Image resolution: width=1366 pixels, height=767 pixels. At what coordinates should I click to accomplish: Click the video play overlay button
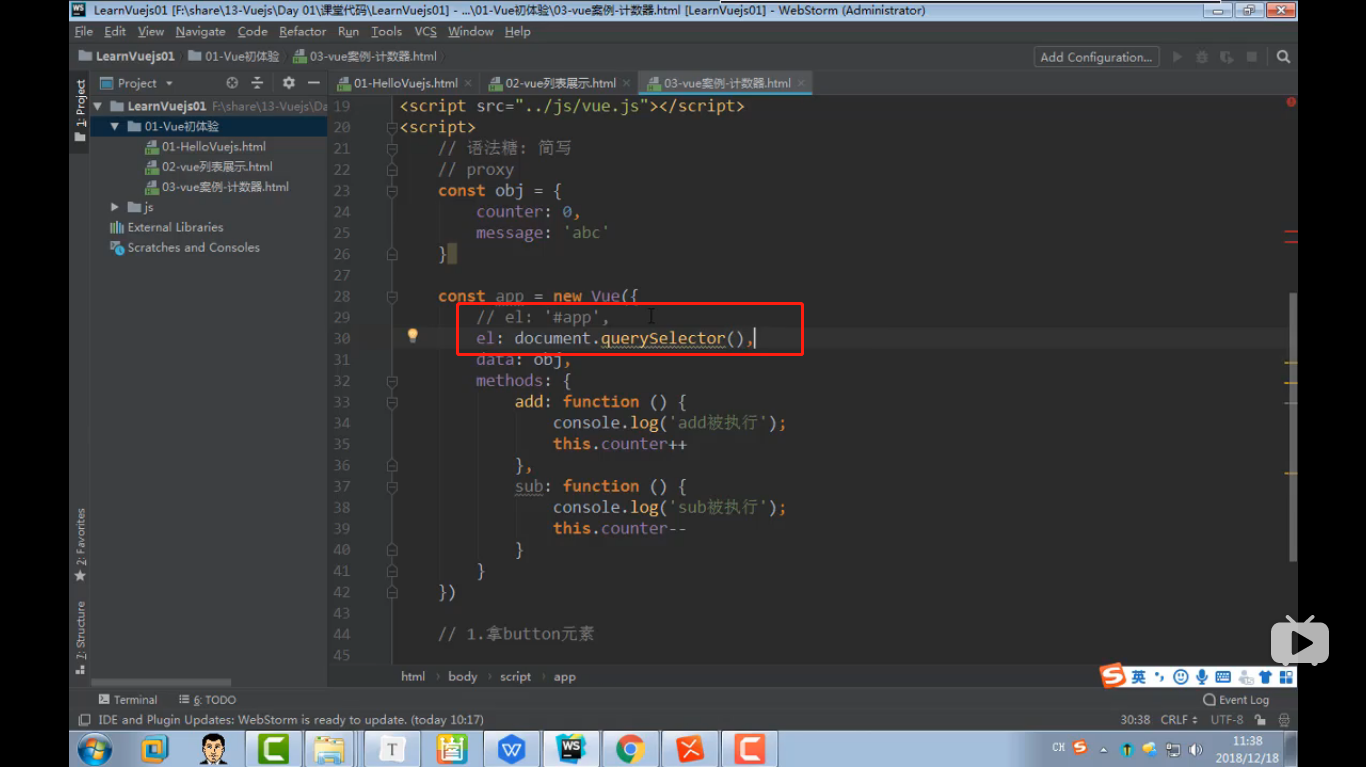point(1300,641)
